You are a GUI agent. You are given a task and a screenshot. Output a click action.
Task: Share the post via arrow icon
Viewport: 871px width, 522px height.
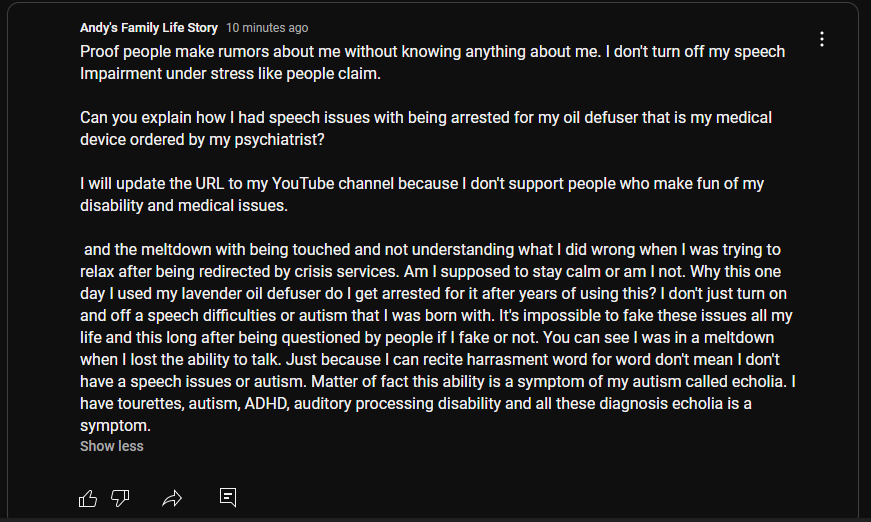click(x=172, y=498)
